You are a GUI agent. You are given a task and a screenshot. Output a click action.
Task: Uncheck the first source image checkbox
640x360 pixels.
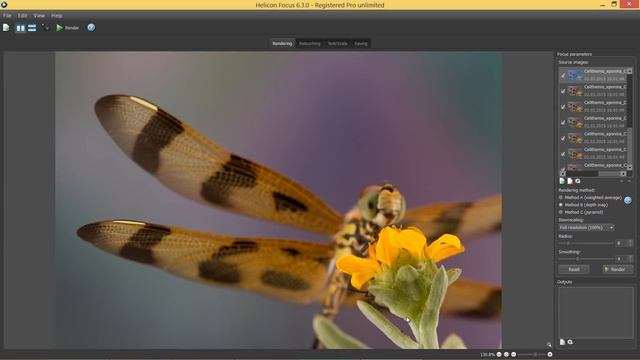click(x=563, y=76)
